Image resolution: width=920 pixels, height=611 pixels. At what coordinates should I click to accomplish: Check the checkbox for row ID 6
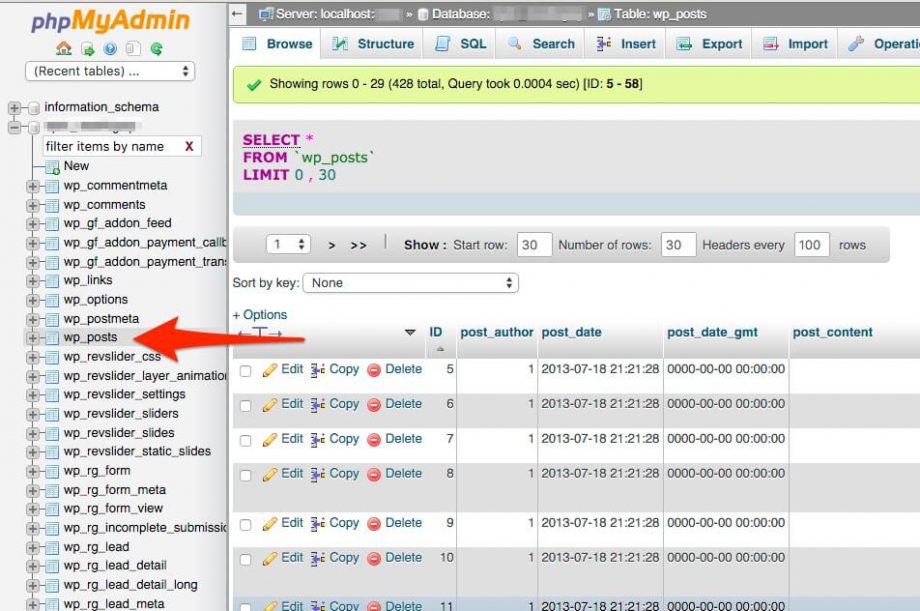coord(246,406)
